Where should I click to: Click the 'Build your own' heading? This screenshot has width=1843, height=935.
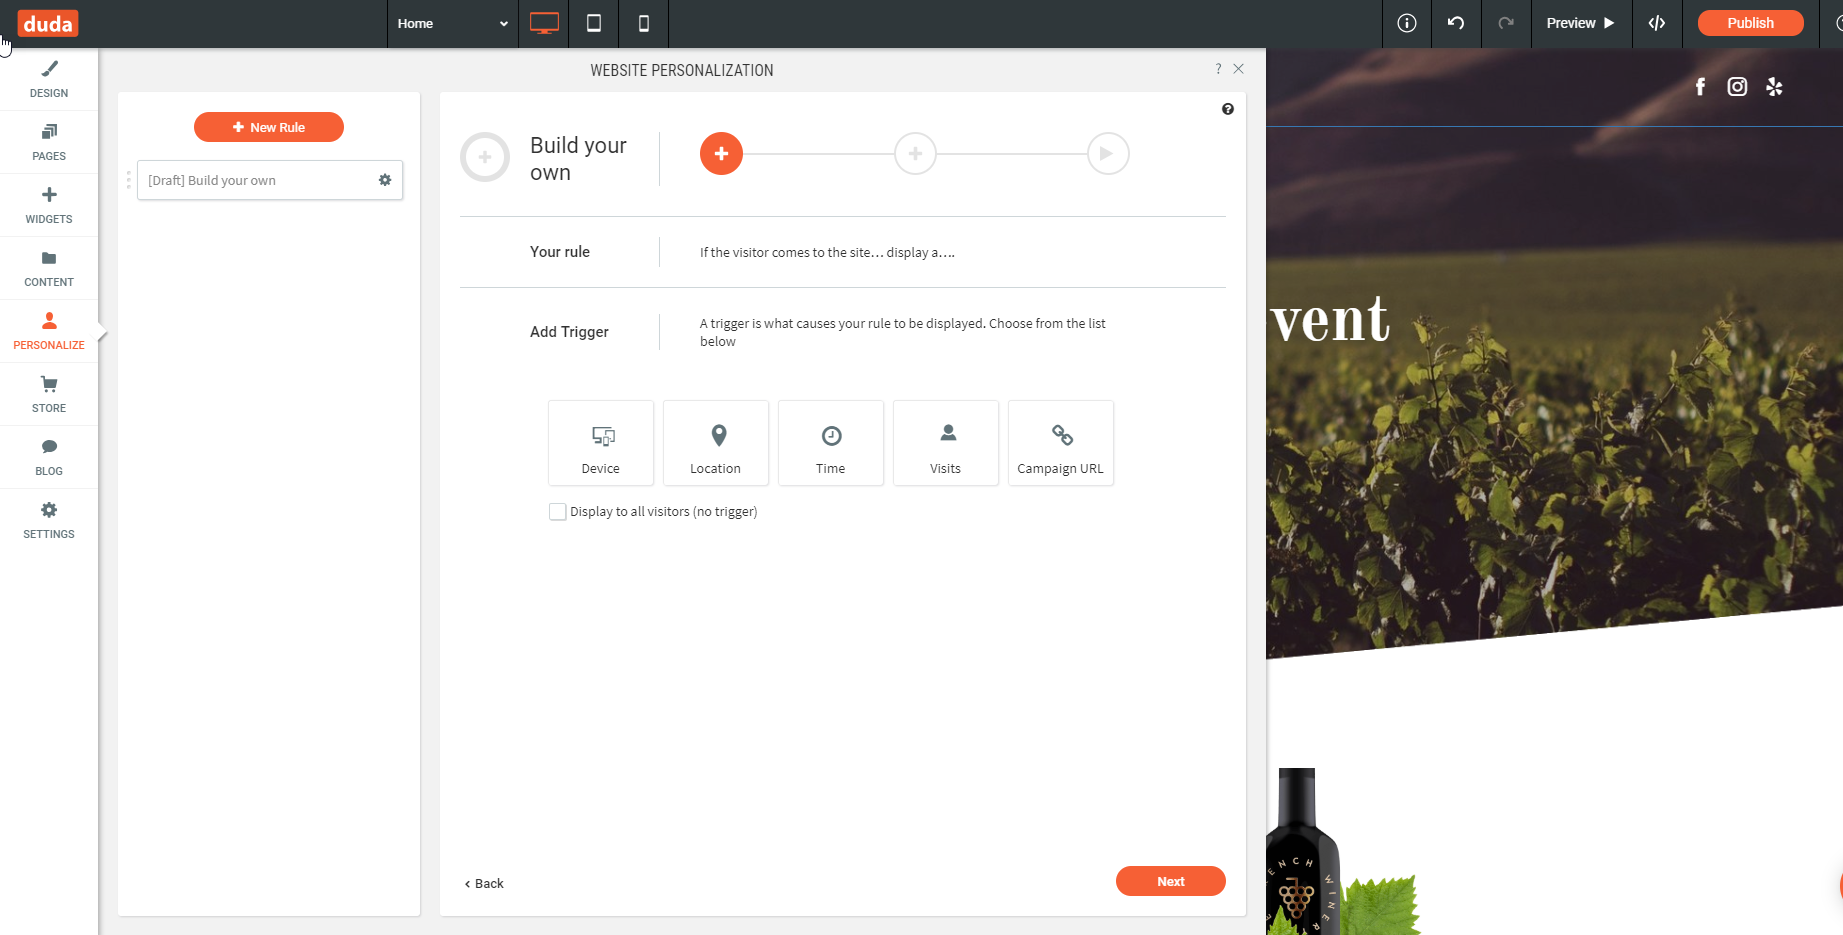(578, 159)
